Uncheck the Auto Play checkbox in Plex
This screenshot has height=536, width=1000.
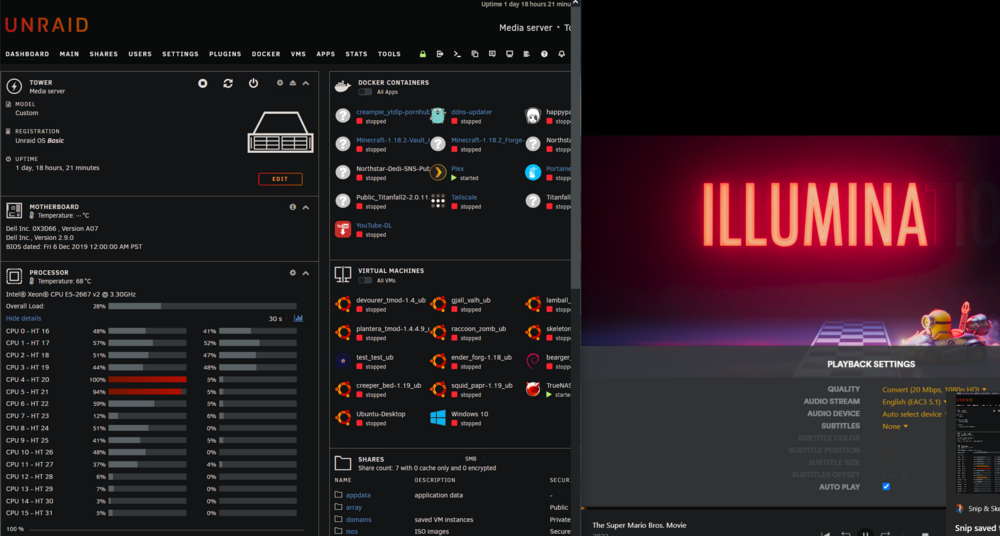click(886, 487)
